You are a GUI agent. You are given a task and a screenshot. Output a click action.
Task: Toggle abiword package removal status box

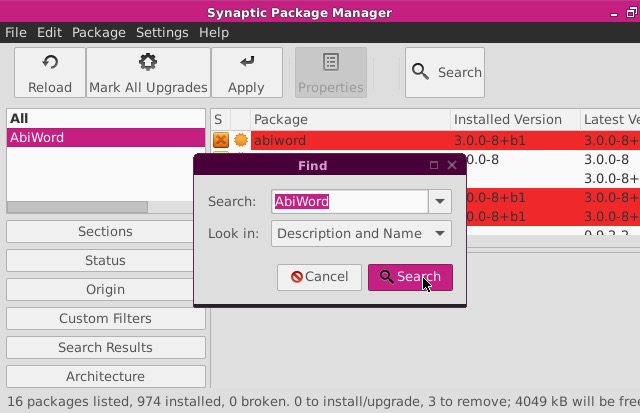[x=221, y=141]
